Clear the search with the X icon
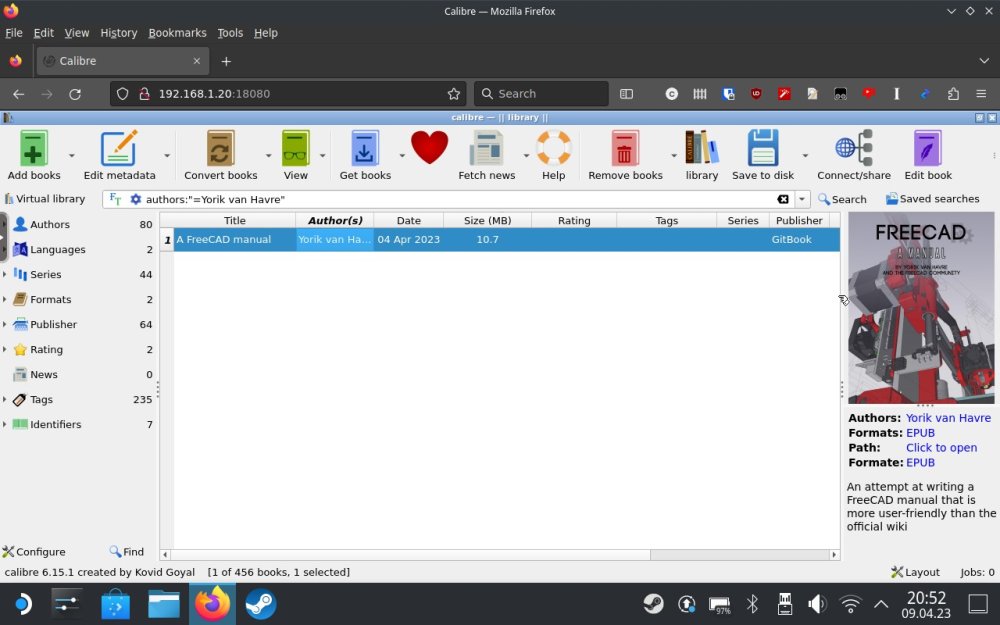 coord(783,199)
